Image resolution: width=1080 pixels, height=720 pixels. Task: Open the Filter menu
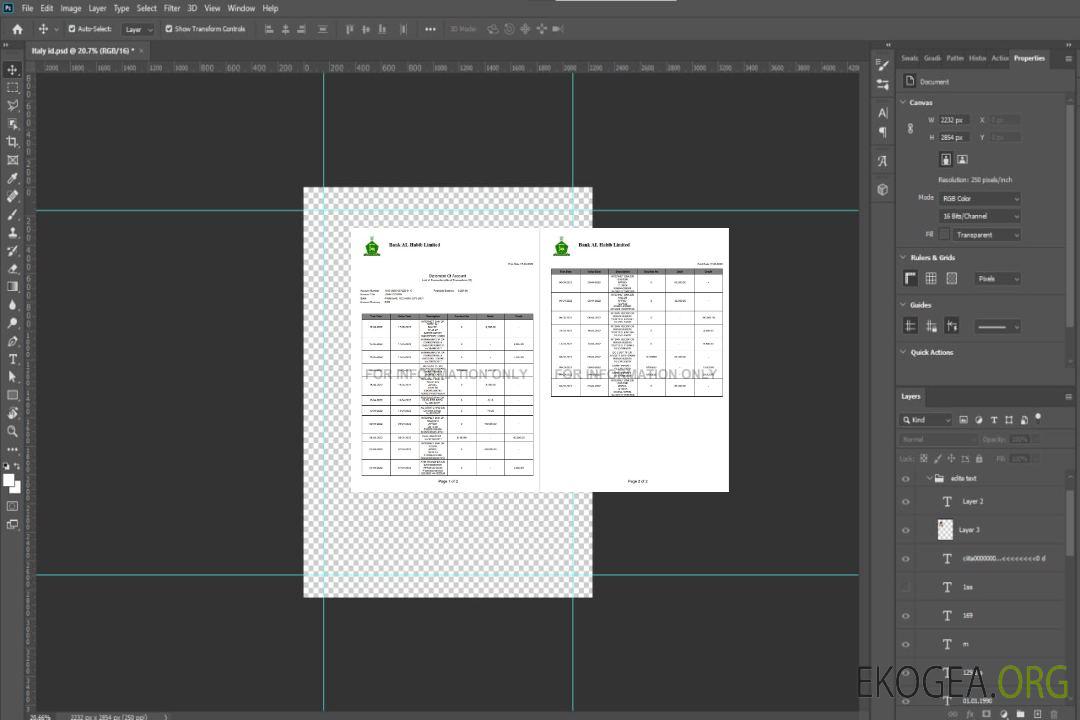pyautogui.click(x=172, y=8)
